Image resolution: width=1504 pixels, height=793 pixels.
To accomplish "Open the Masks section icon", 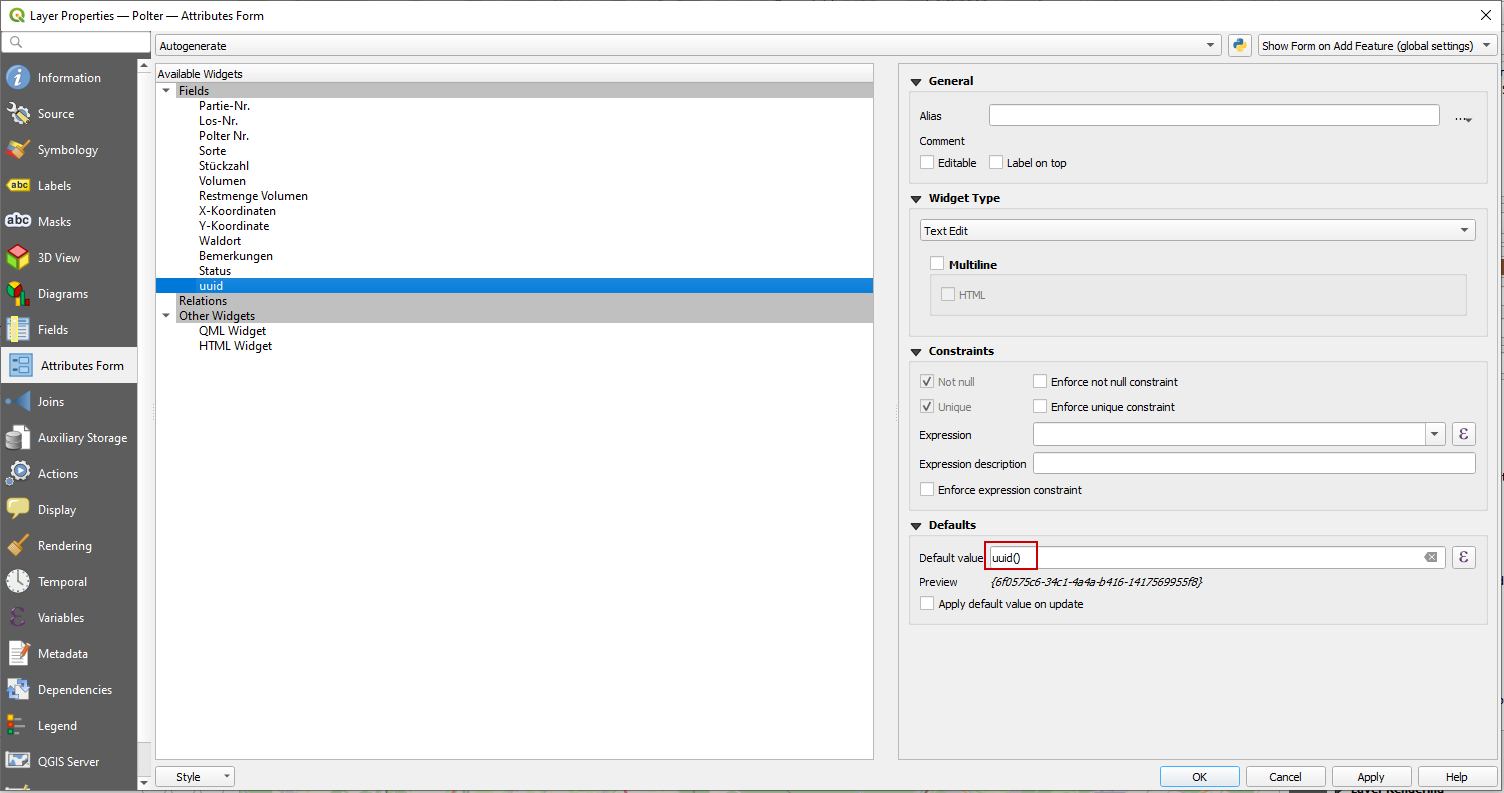I will click(x=18, y=222).
